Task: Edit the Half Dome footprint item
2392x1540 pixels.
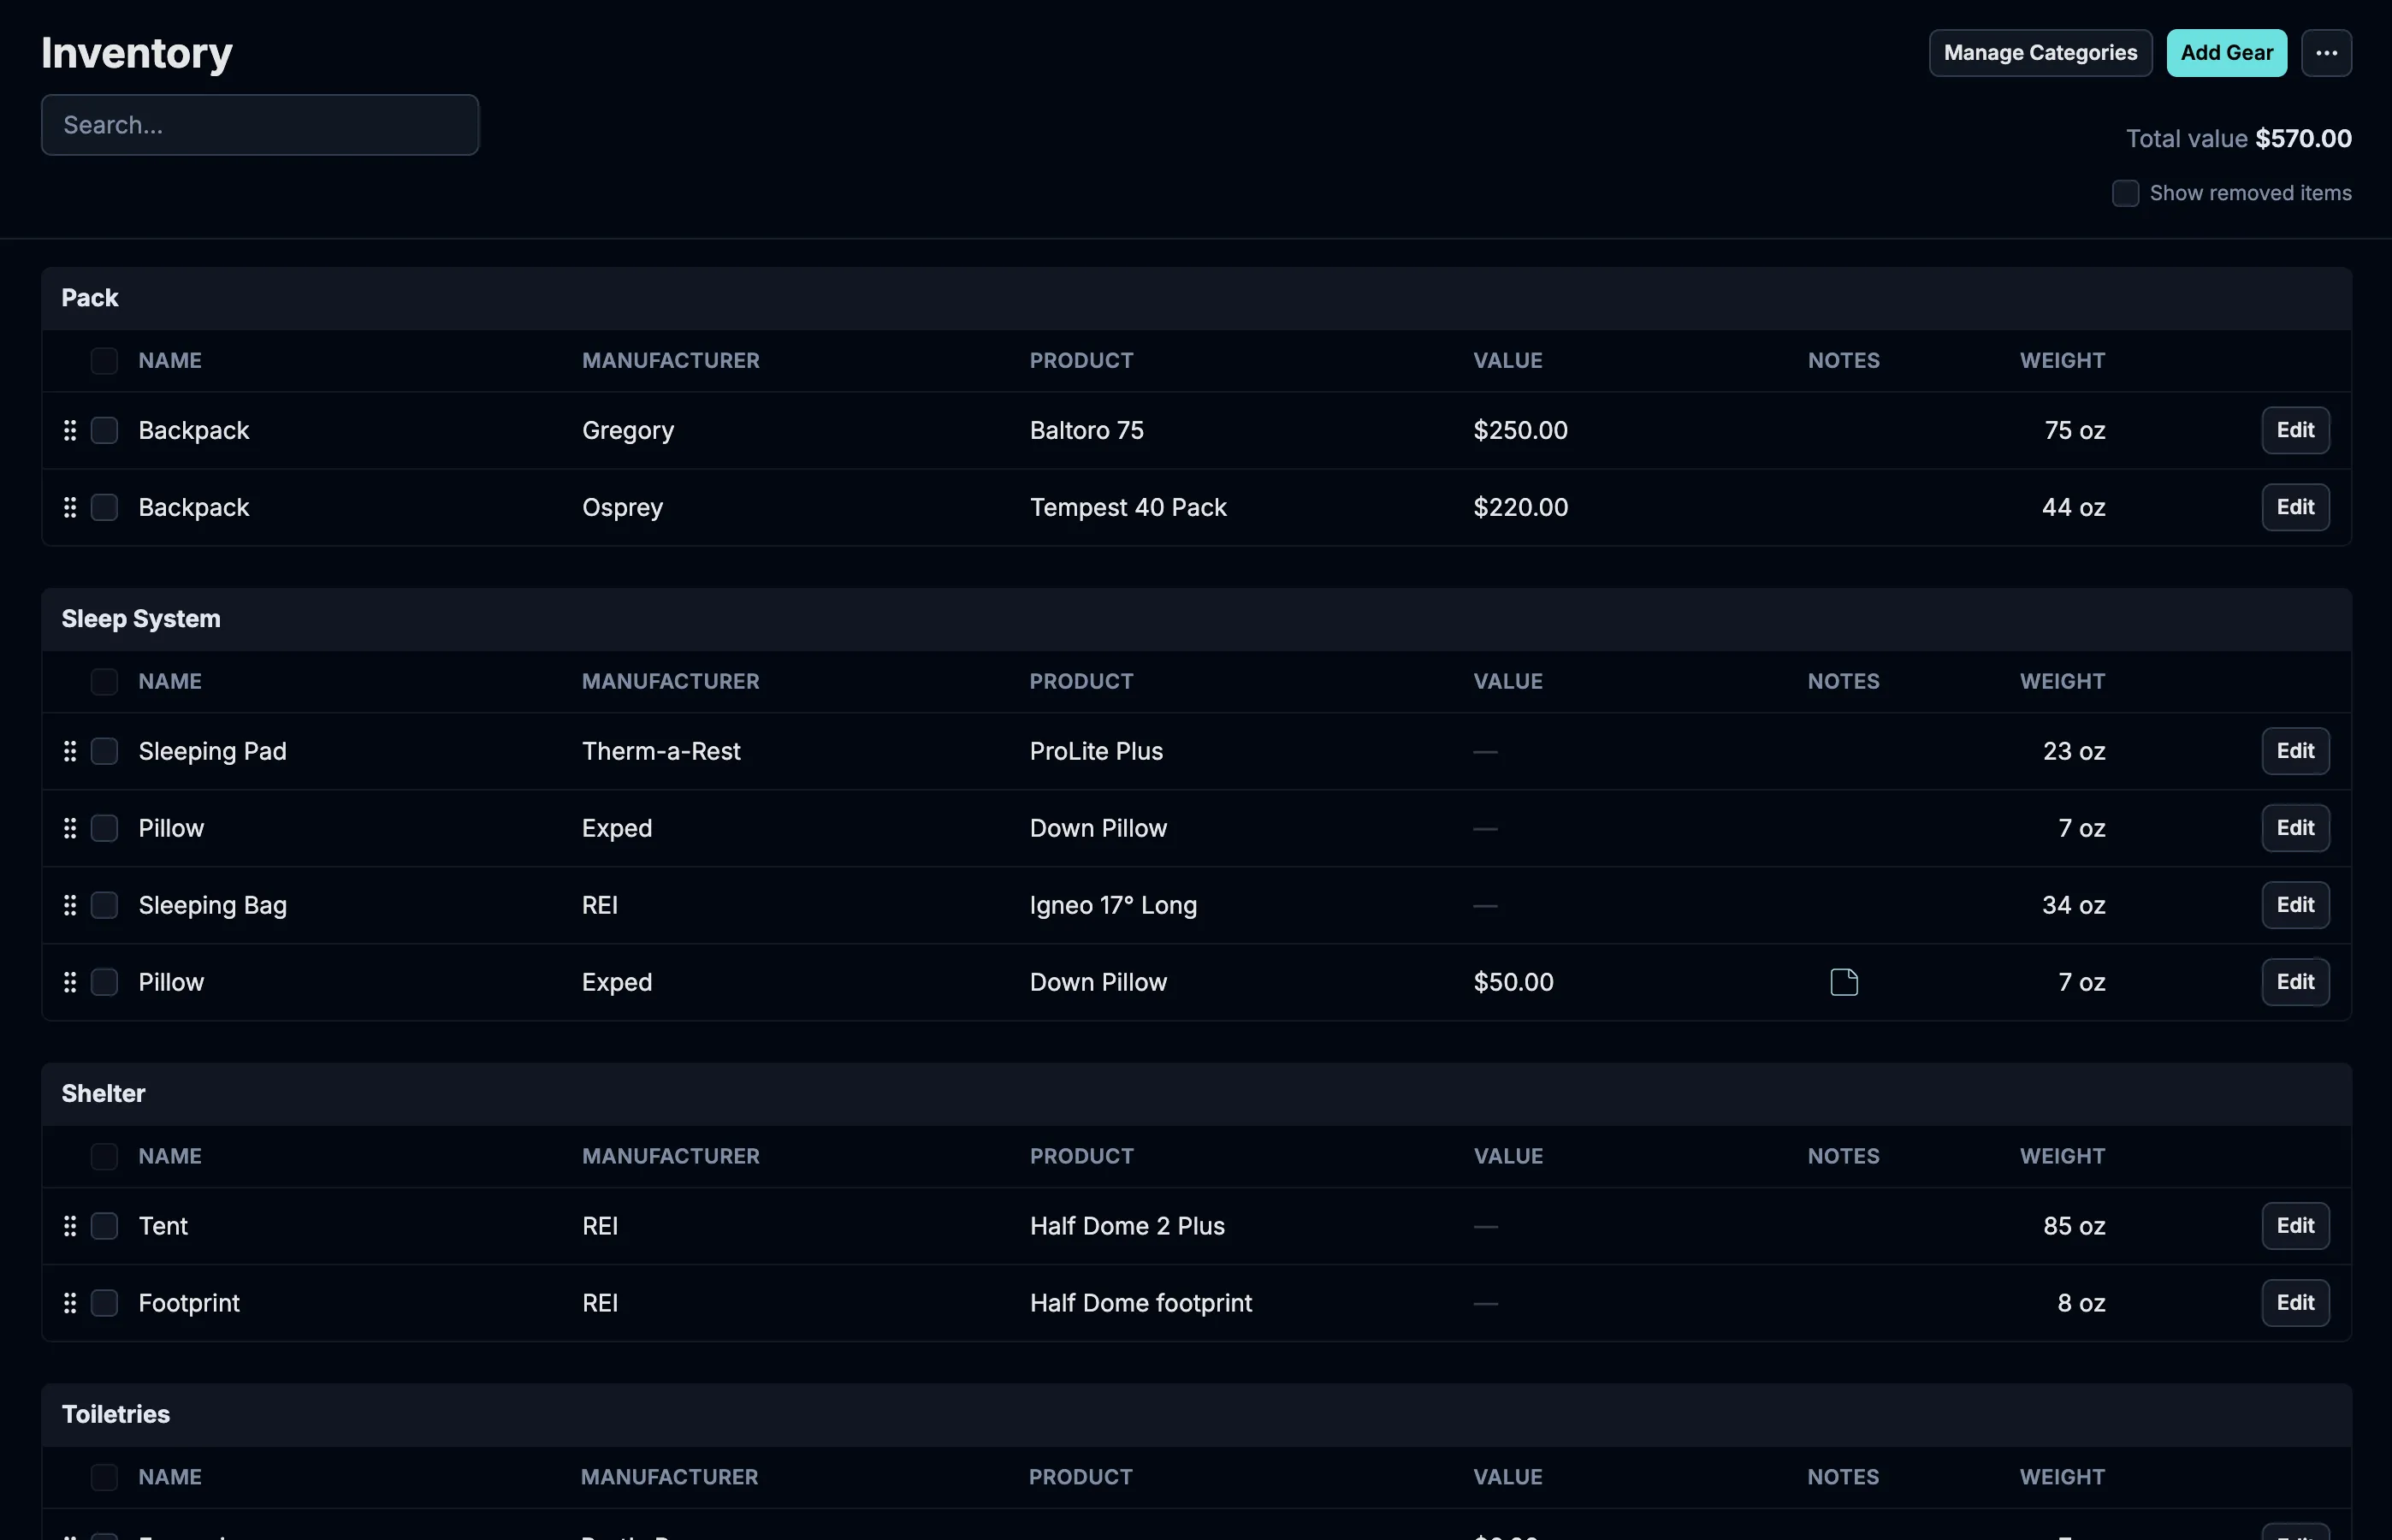Action: point(2295,1302)
